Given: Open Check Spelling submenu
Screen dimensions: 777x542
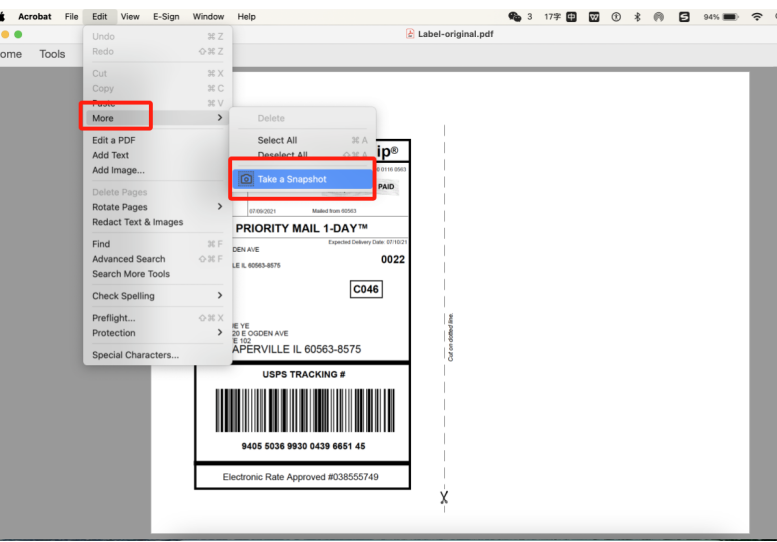Looking at the screenshot, I should pos(158,296).
